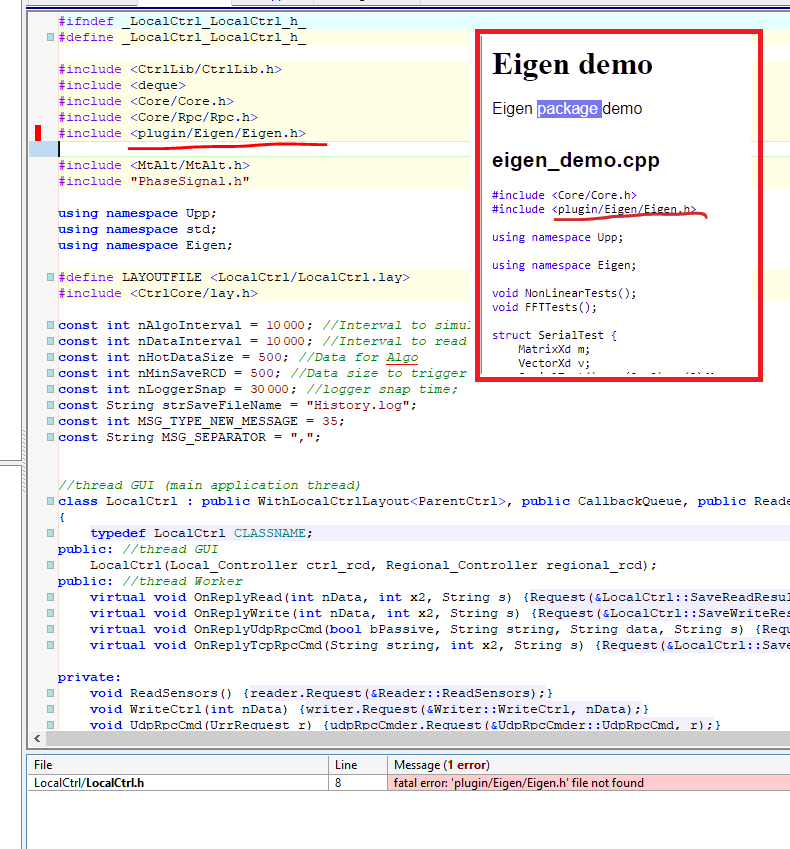The height and width of the screenshot is (849, 790).
Task: Click the highlighted word 'package' in Eigen demo
Action: (x=568, y=108)
